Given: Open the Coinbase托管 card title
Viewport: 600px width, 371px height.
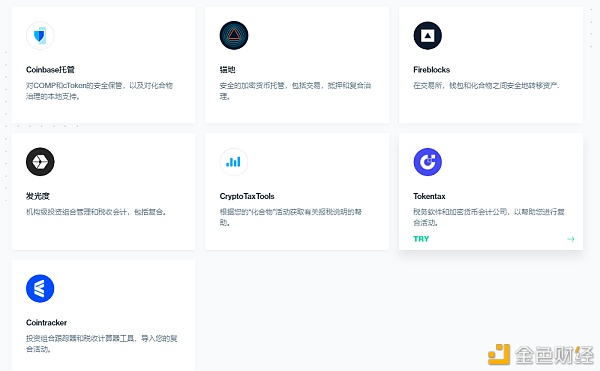Looking at the screenshot, I should [x=50, y=70].
